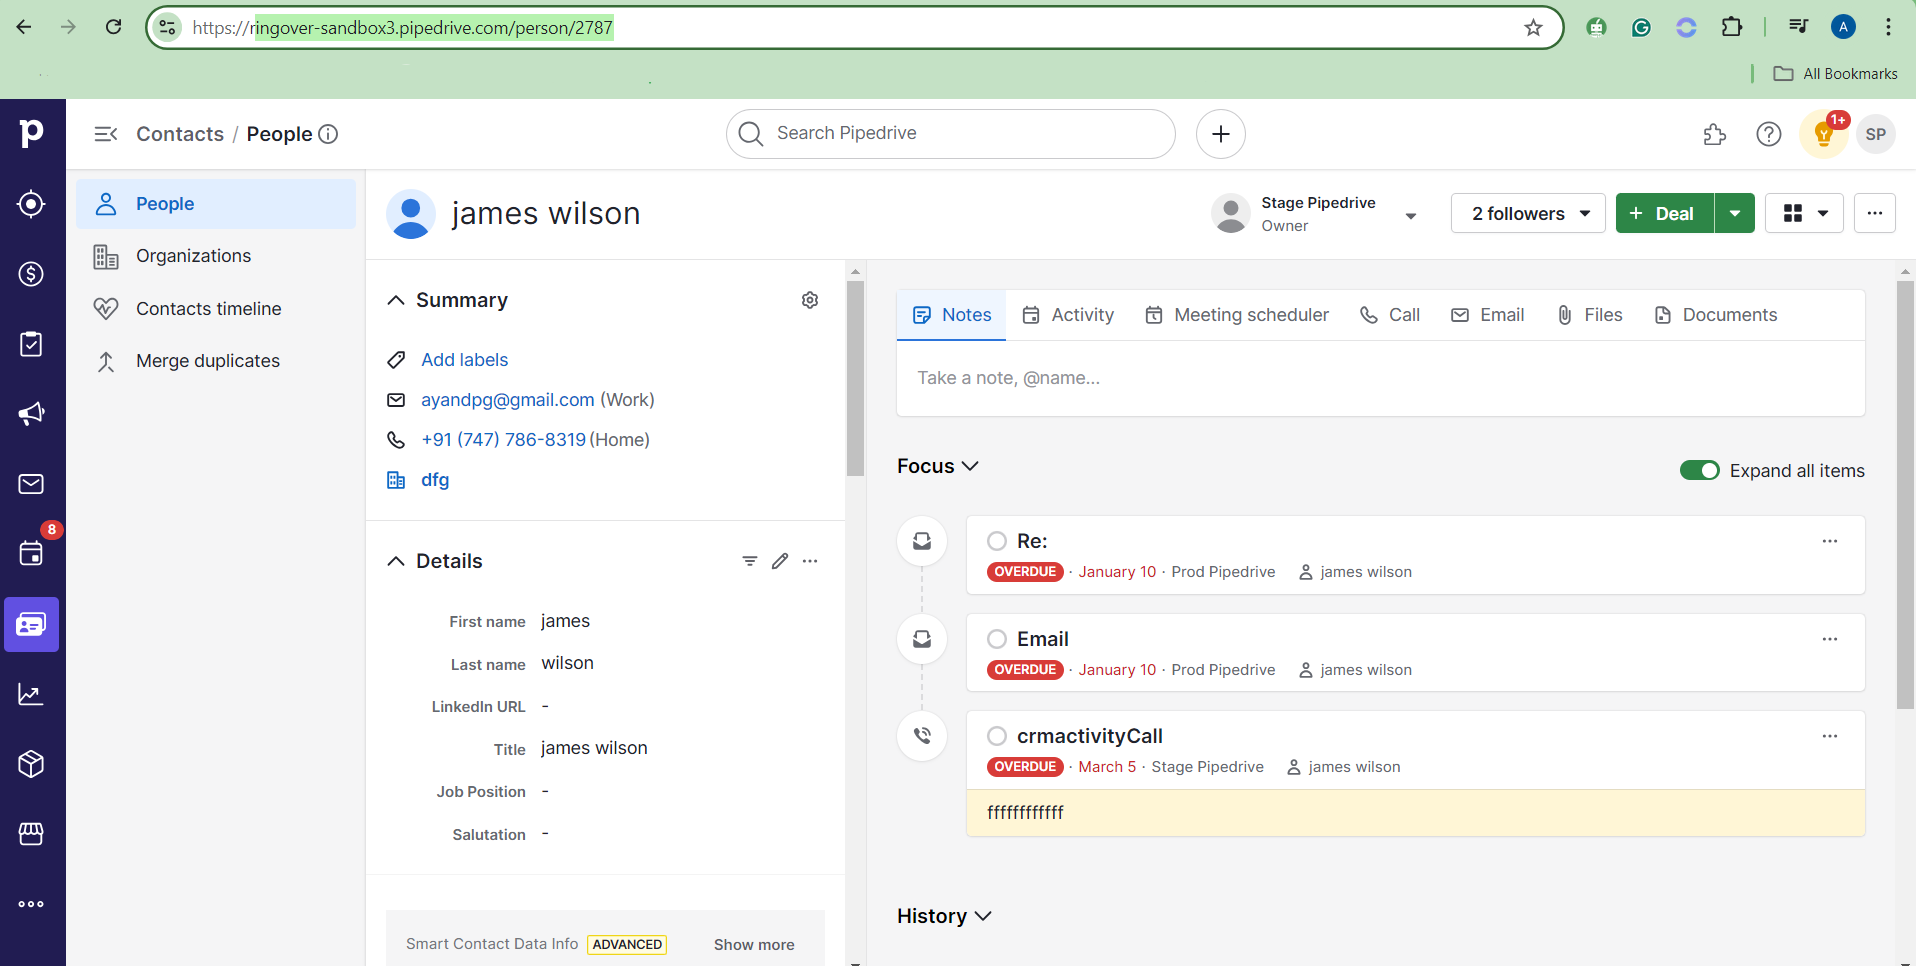Screen dimensions: 1916x966
Task: Open Mail envelope icon in sidebar
Action: coord(32,484)
